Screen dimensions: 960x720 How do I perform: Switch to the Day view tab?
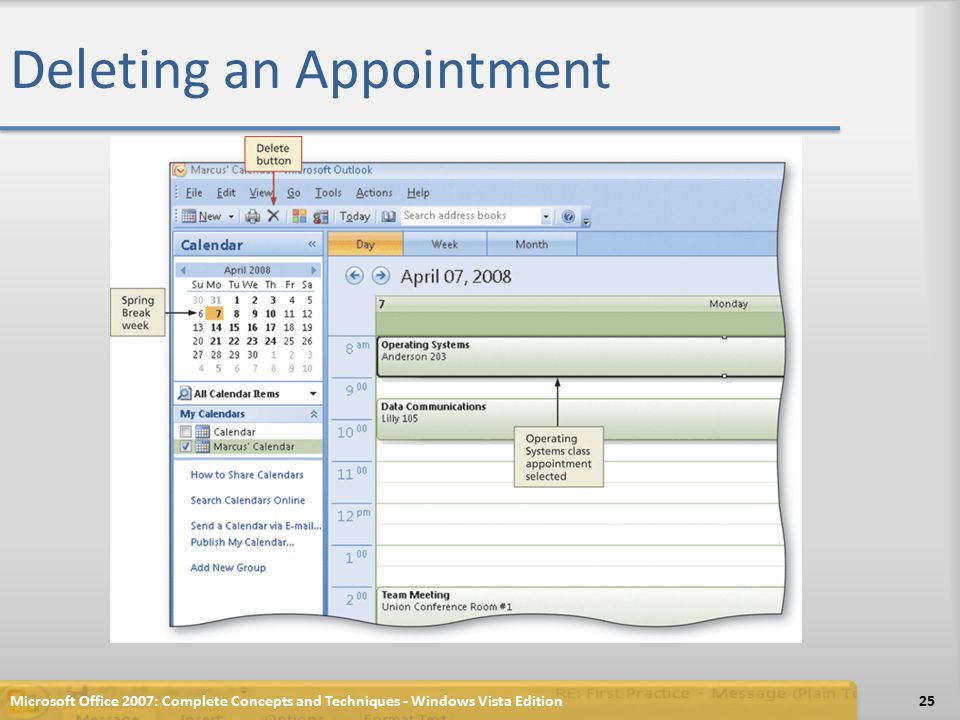click(x=366, y=244)
